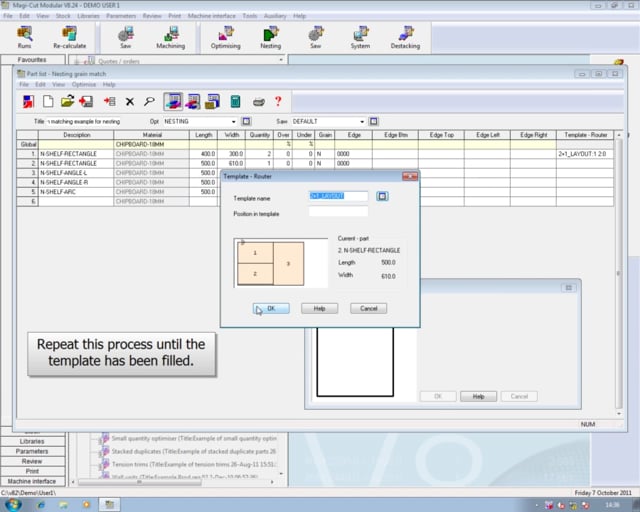Print the part list with printer icon

coord(259,102)
